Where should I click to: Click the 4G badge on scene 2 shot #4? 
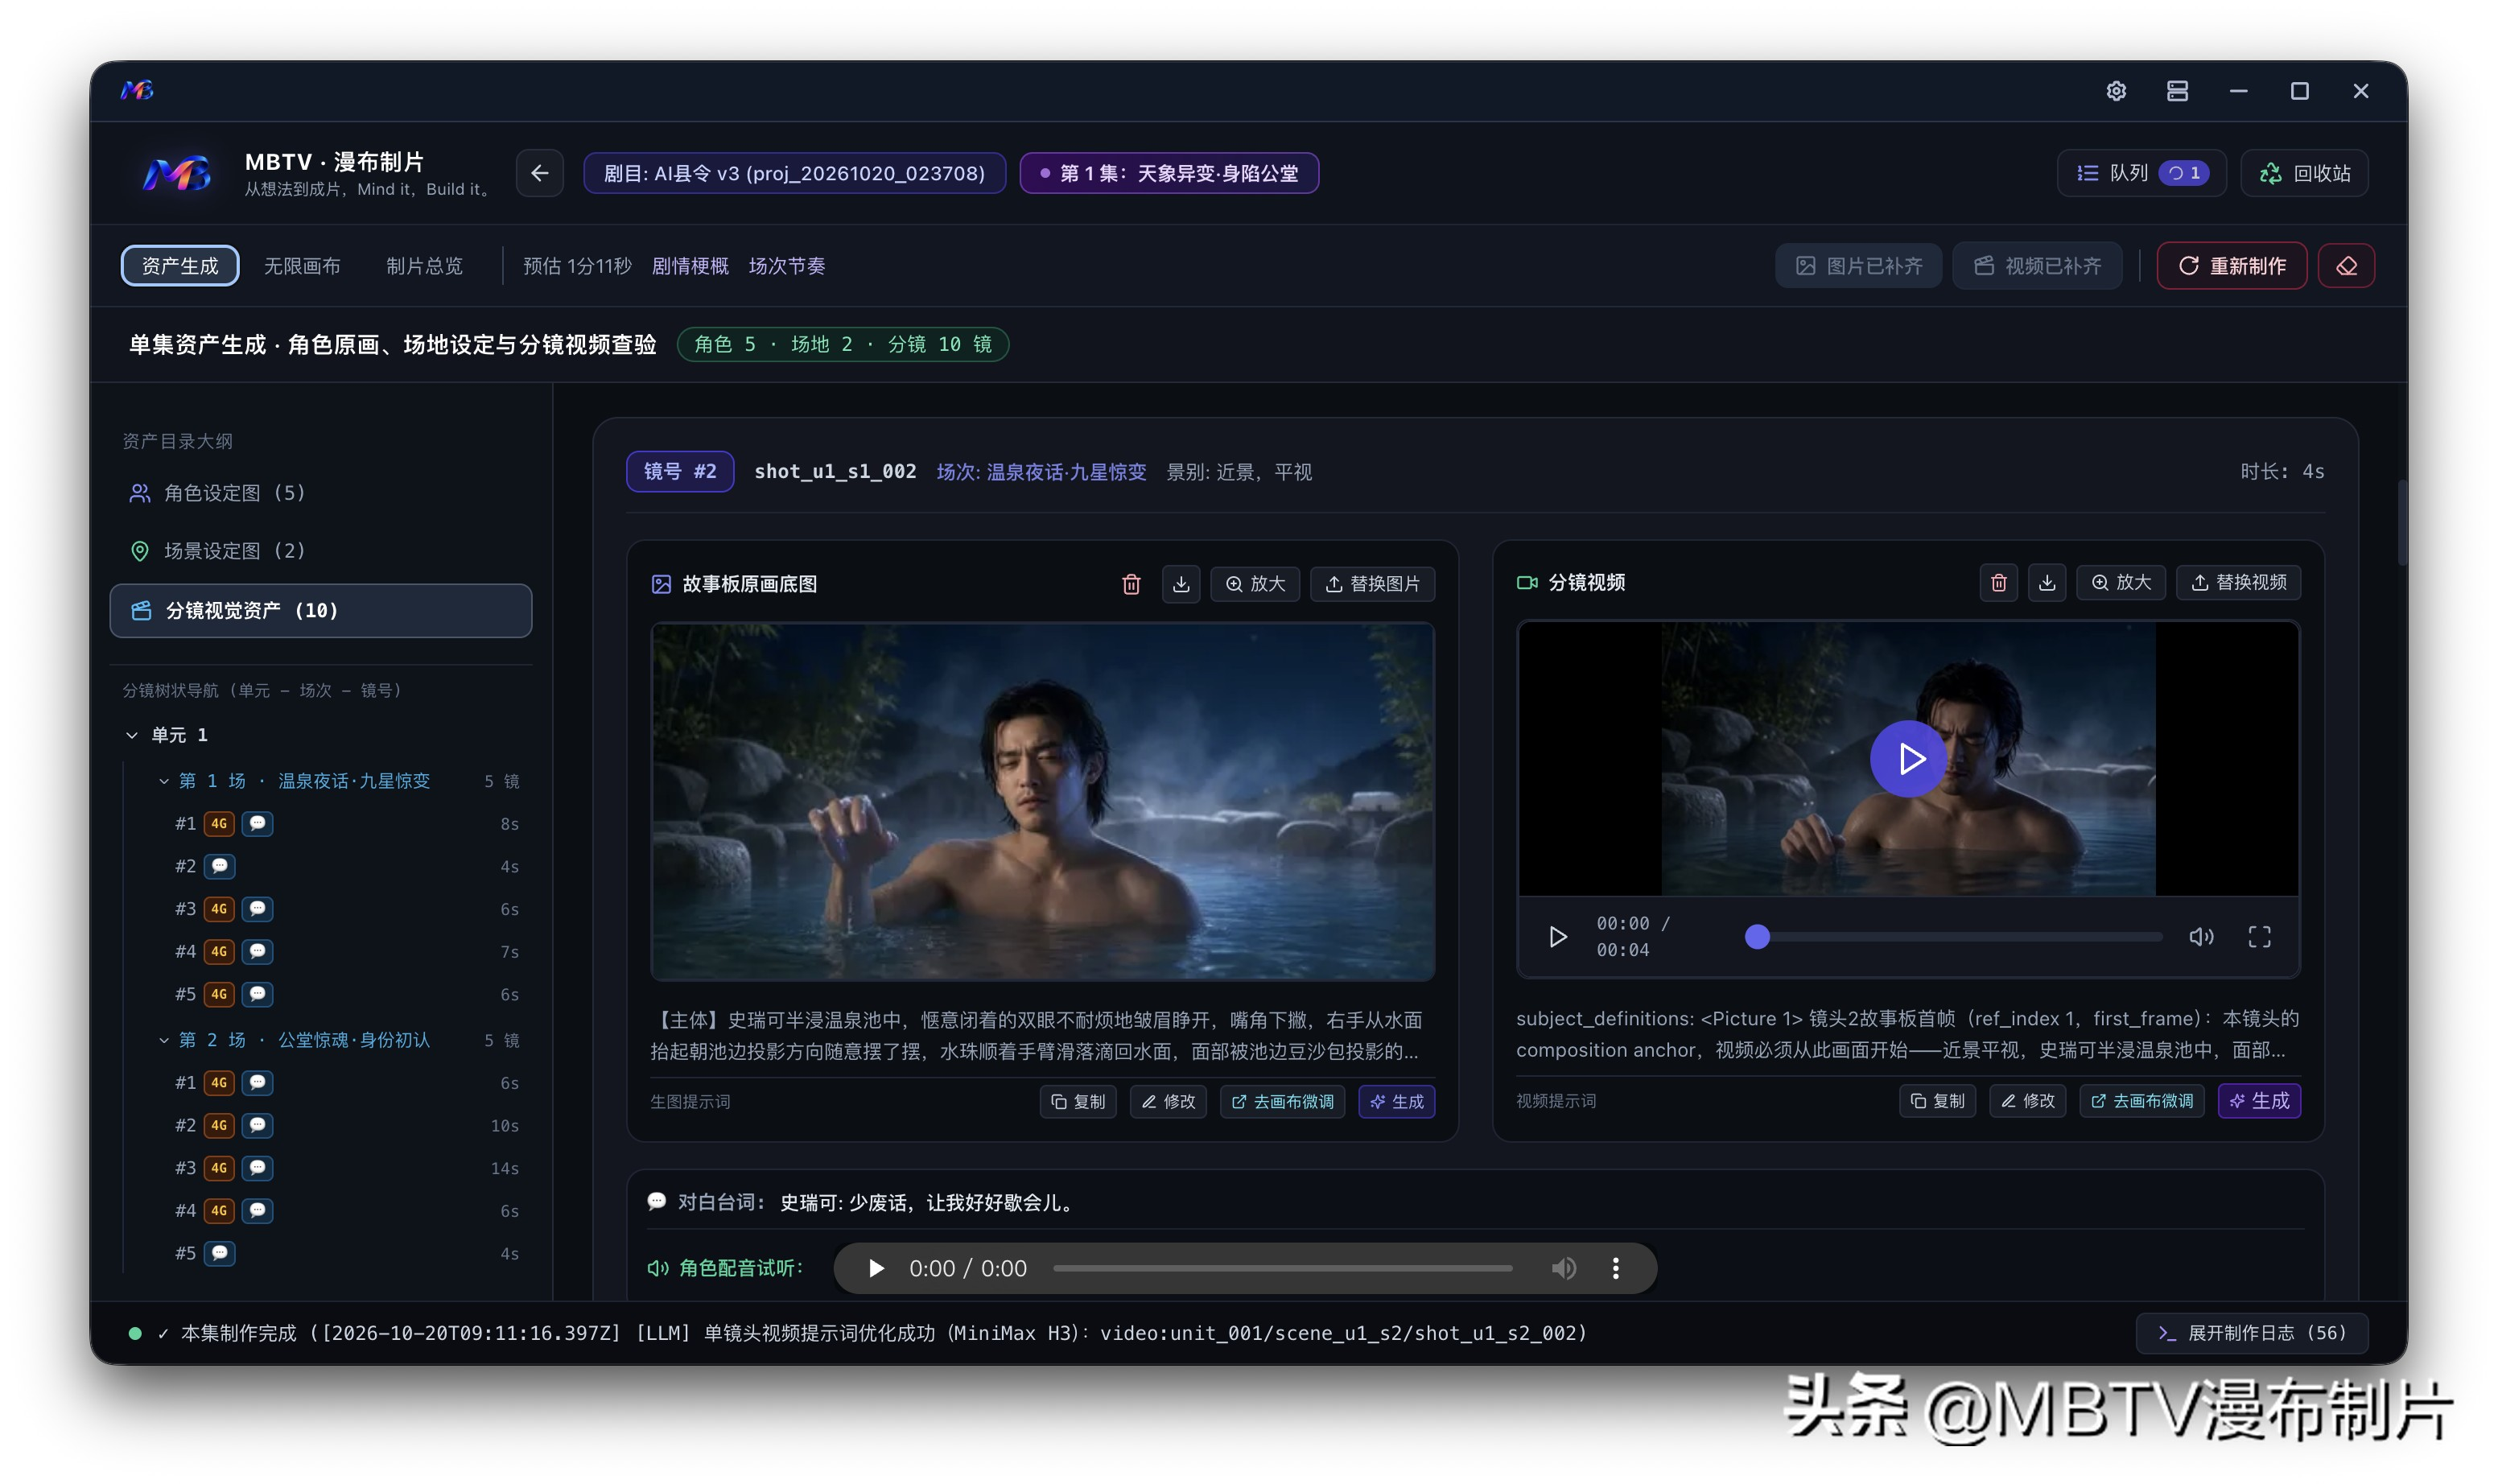(219, 1211)
